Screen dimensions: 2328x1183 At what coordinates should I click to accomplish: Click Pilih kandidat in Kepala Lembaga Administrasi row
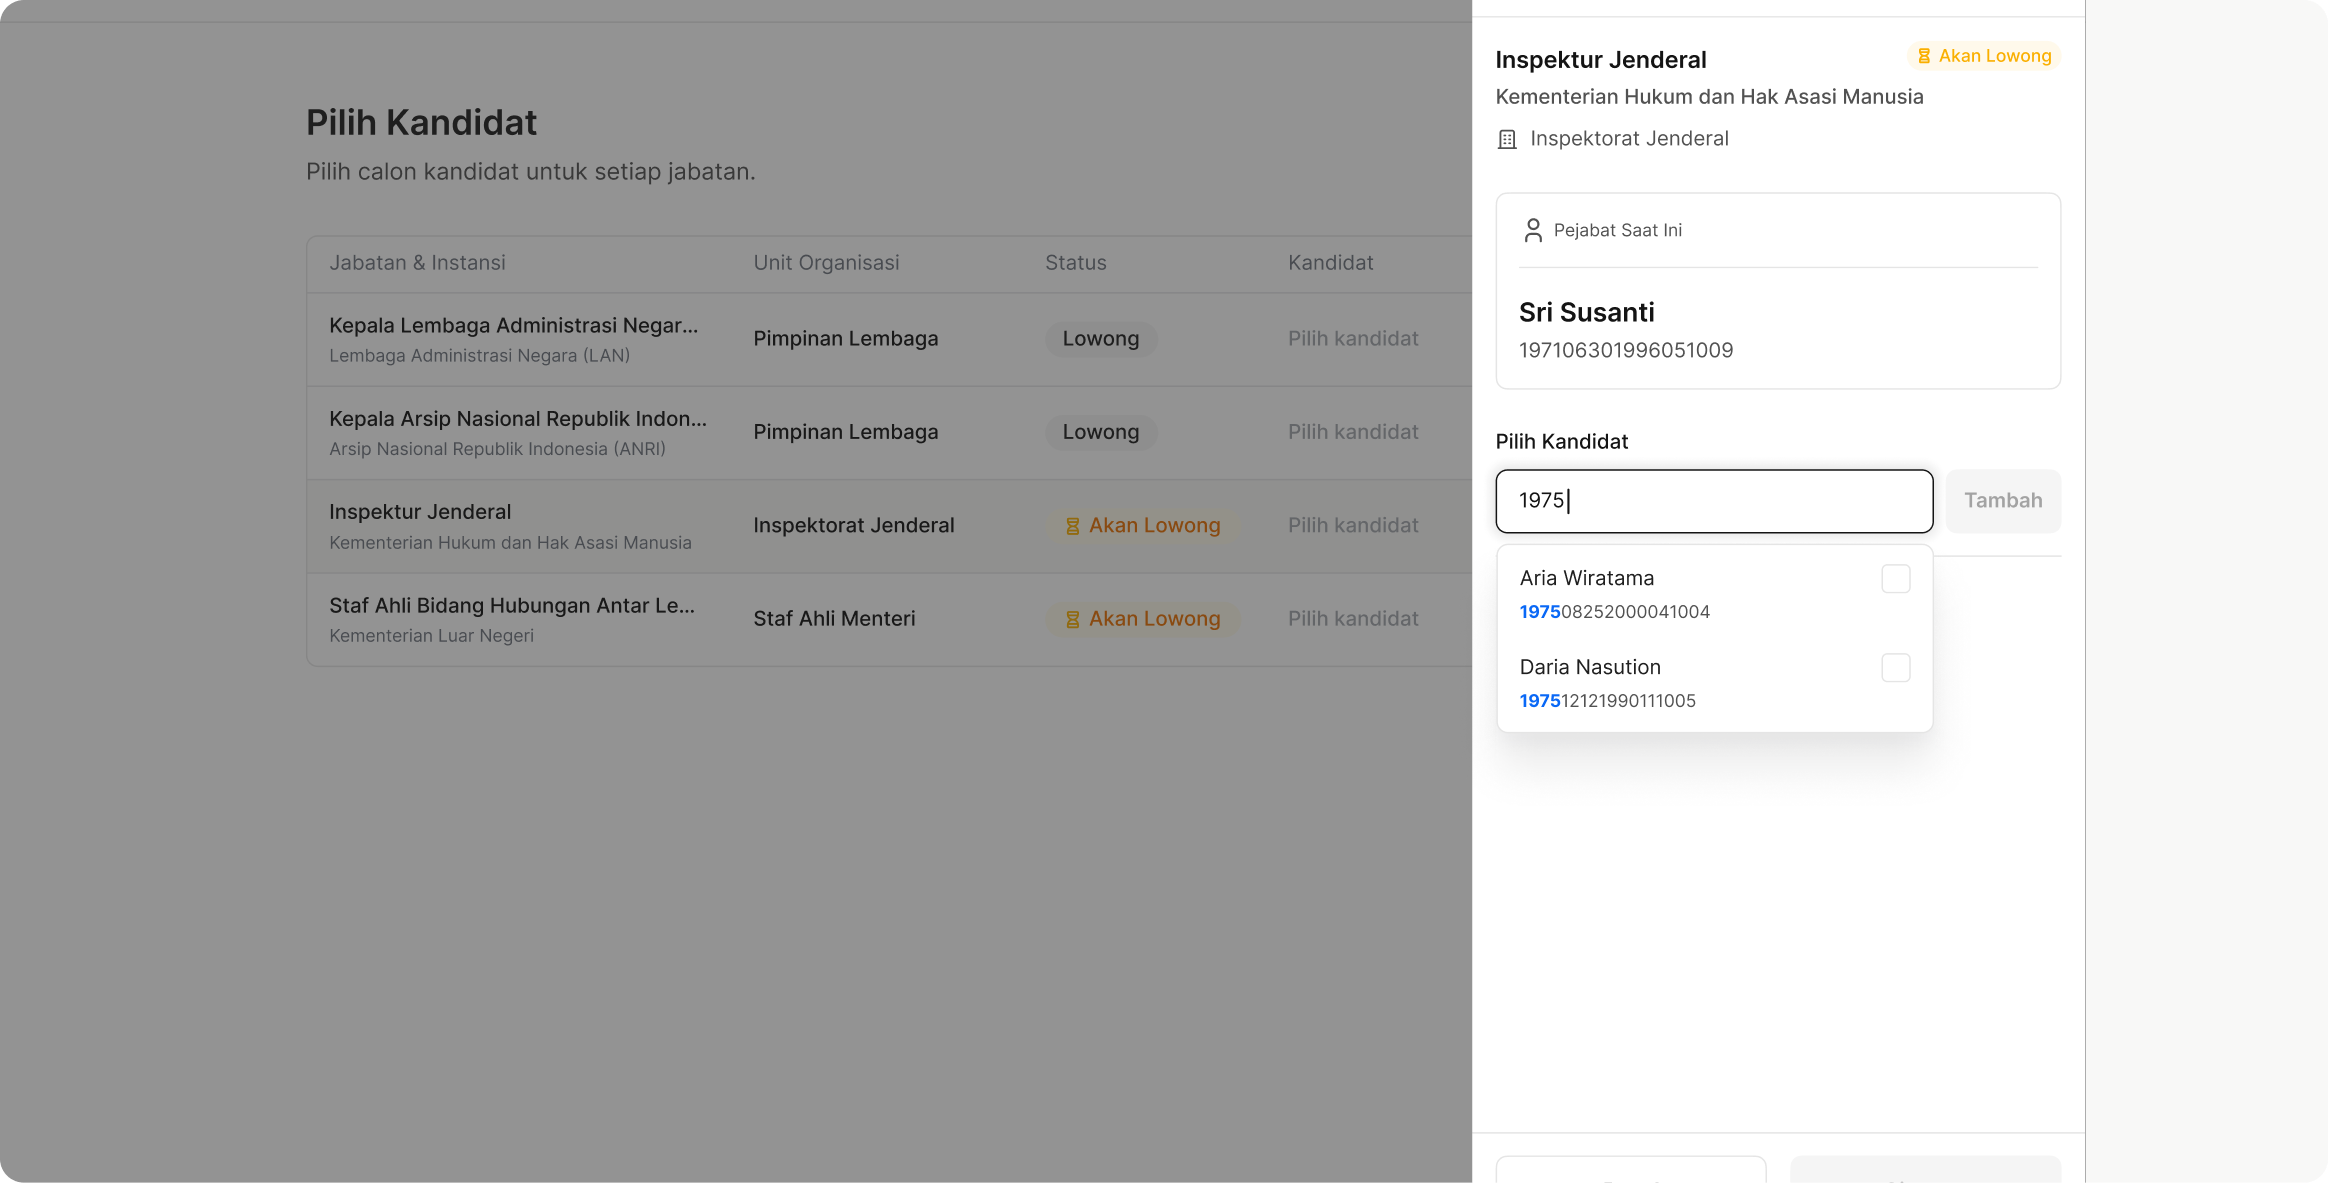(x=1352, y=339)
